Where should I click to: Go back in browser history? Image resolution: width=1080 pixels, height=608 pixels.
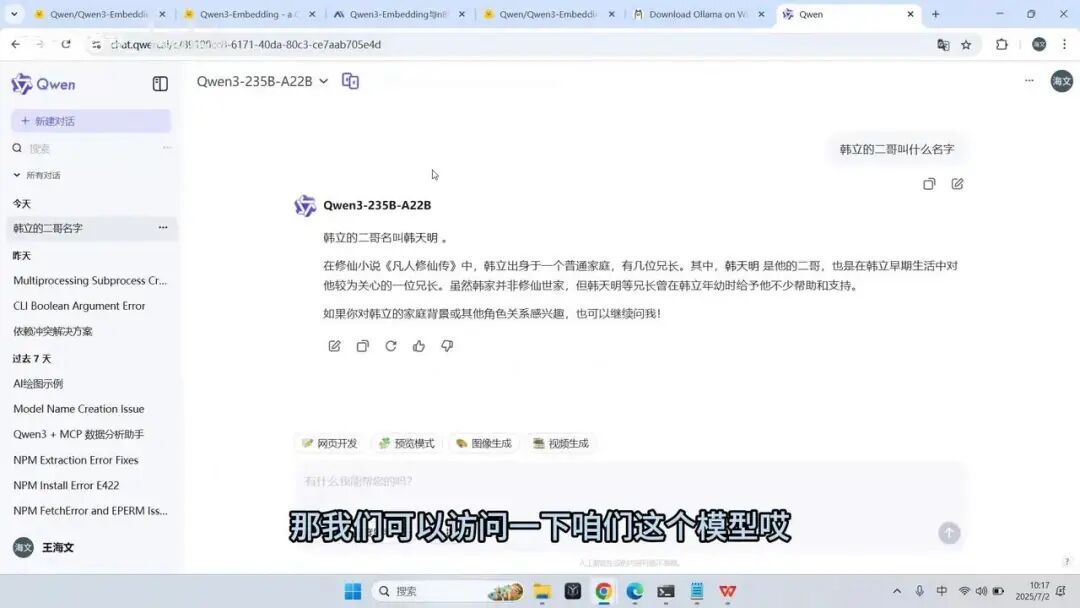coord(15,44)
